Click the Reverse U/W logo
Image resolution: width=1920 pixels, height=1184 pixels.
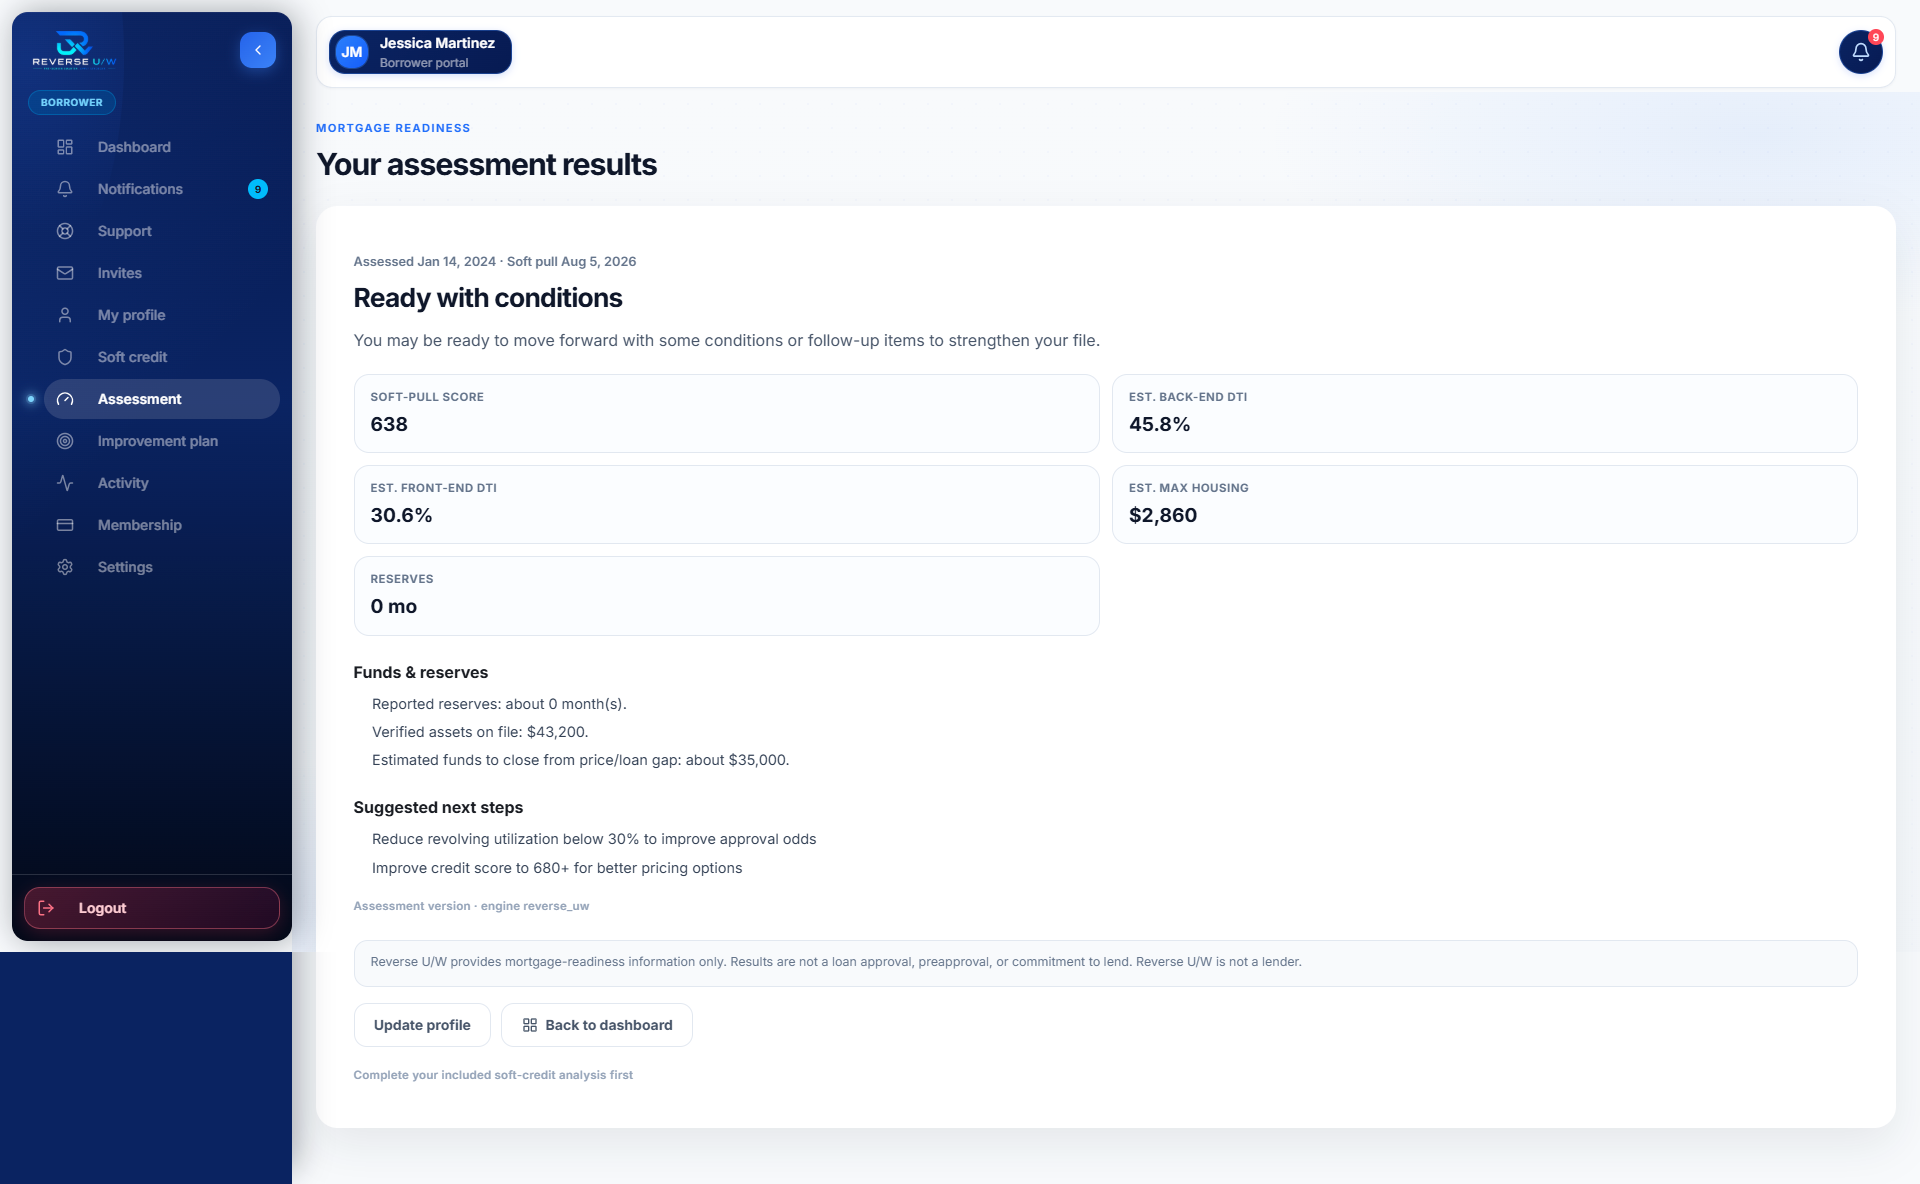[74, 50]
